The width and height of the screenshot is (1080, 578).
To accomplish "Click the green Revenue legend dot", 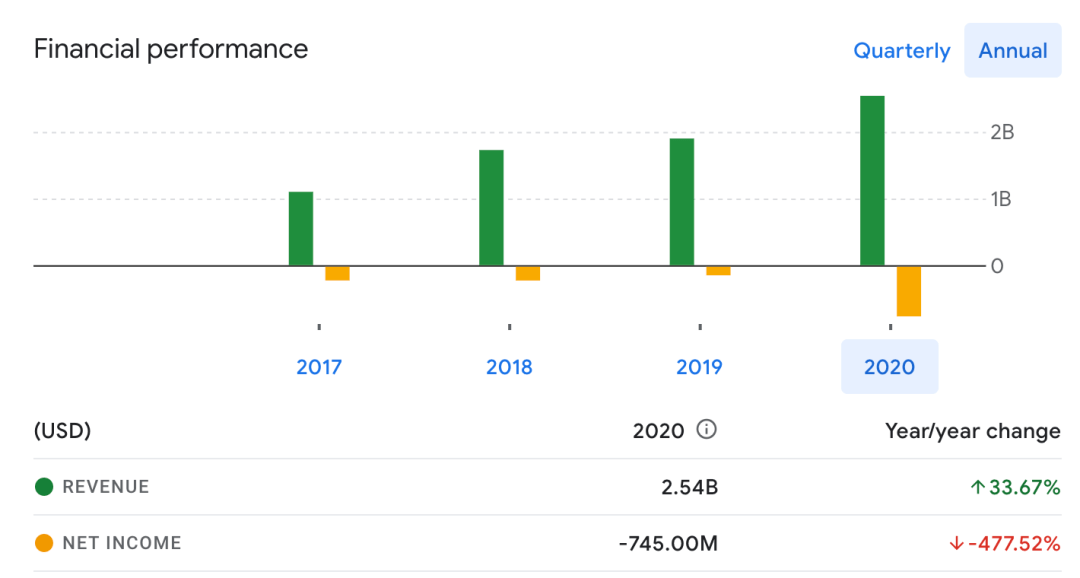I will point(44,487).
